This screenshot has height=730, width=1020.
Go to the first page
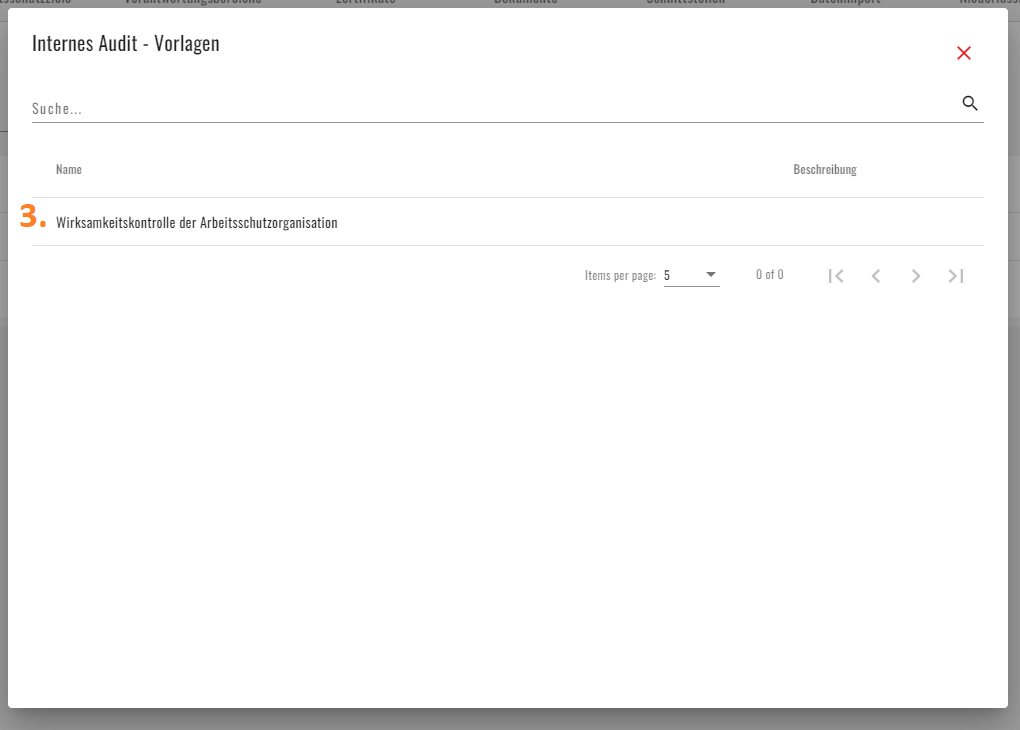[x=837, y=276]
